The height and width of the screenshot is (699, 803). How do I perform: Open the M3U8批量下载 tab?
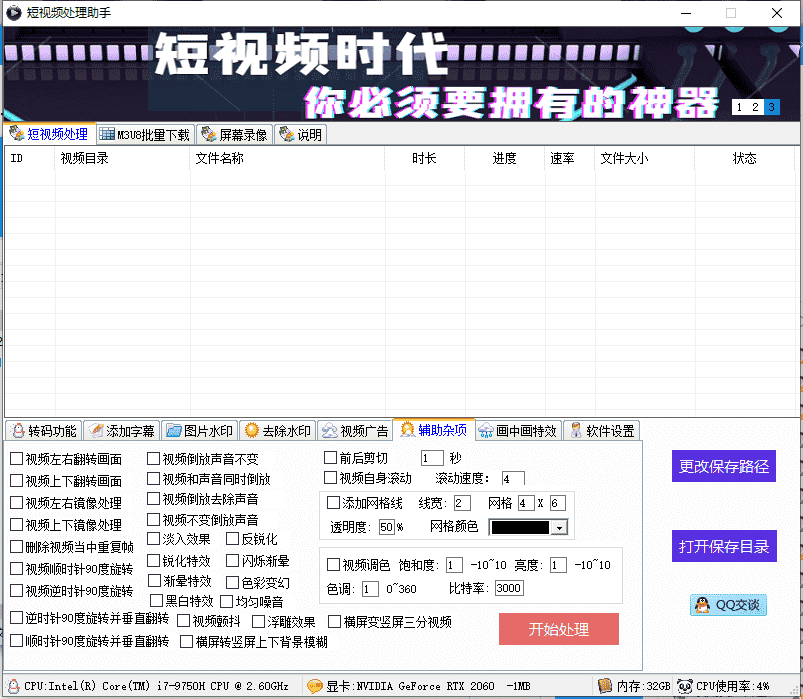coord(145,135)
